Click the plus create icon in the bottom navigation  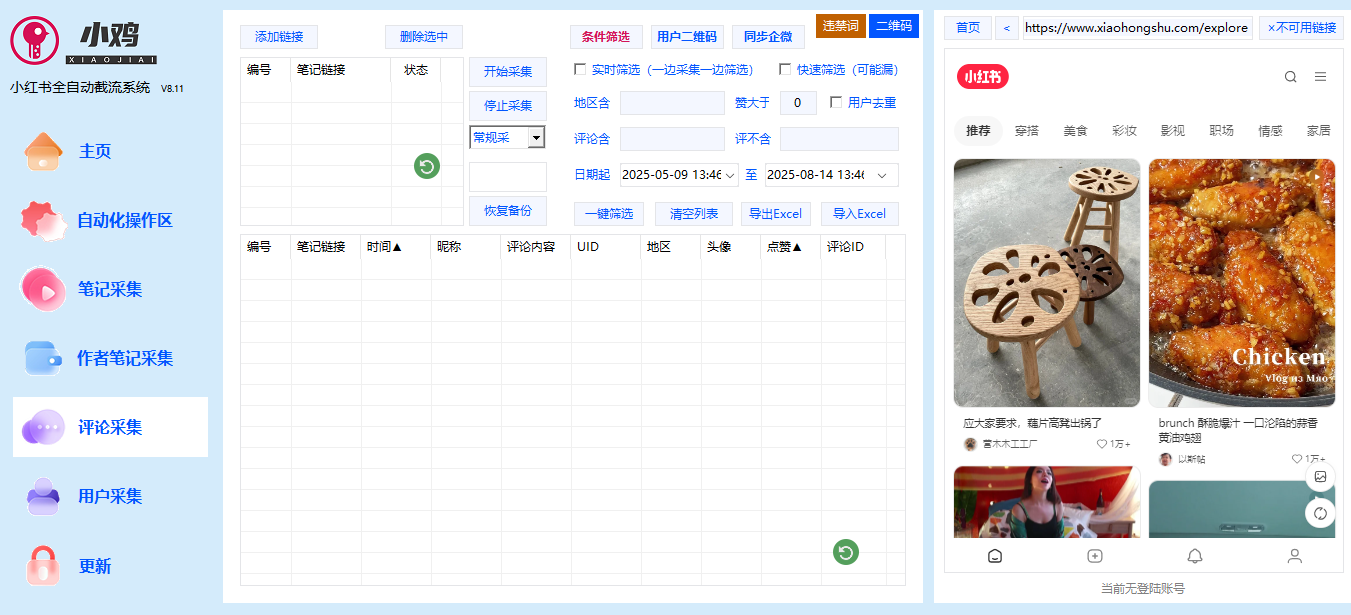[1094, 556]
